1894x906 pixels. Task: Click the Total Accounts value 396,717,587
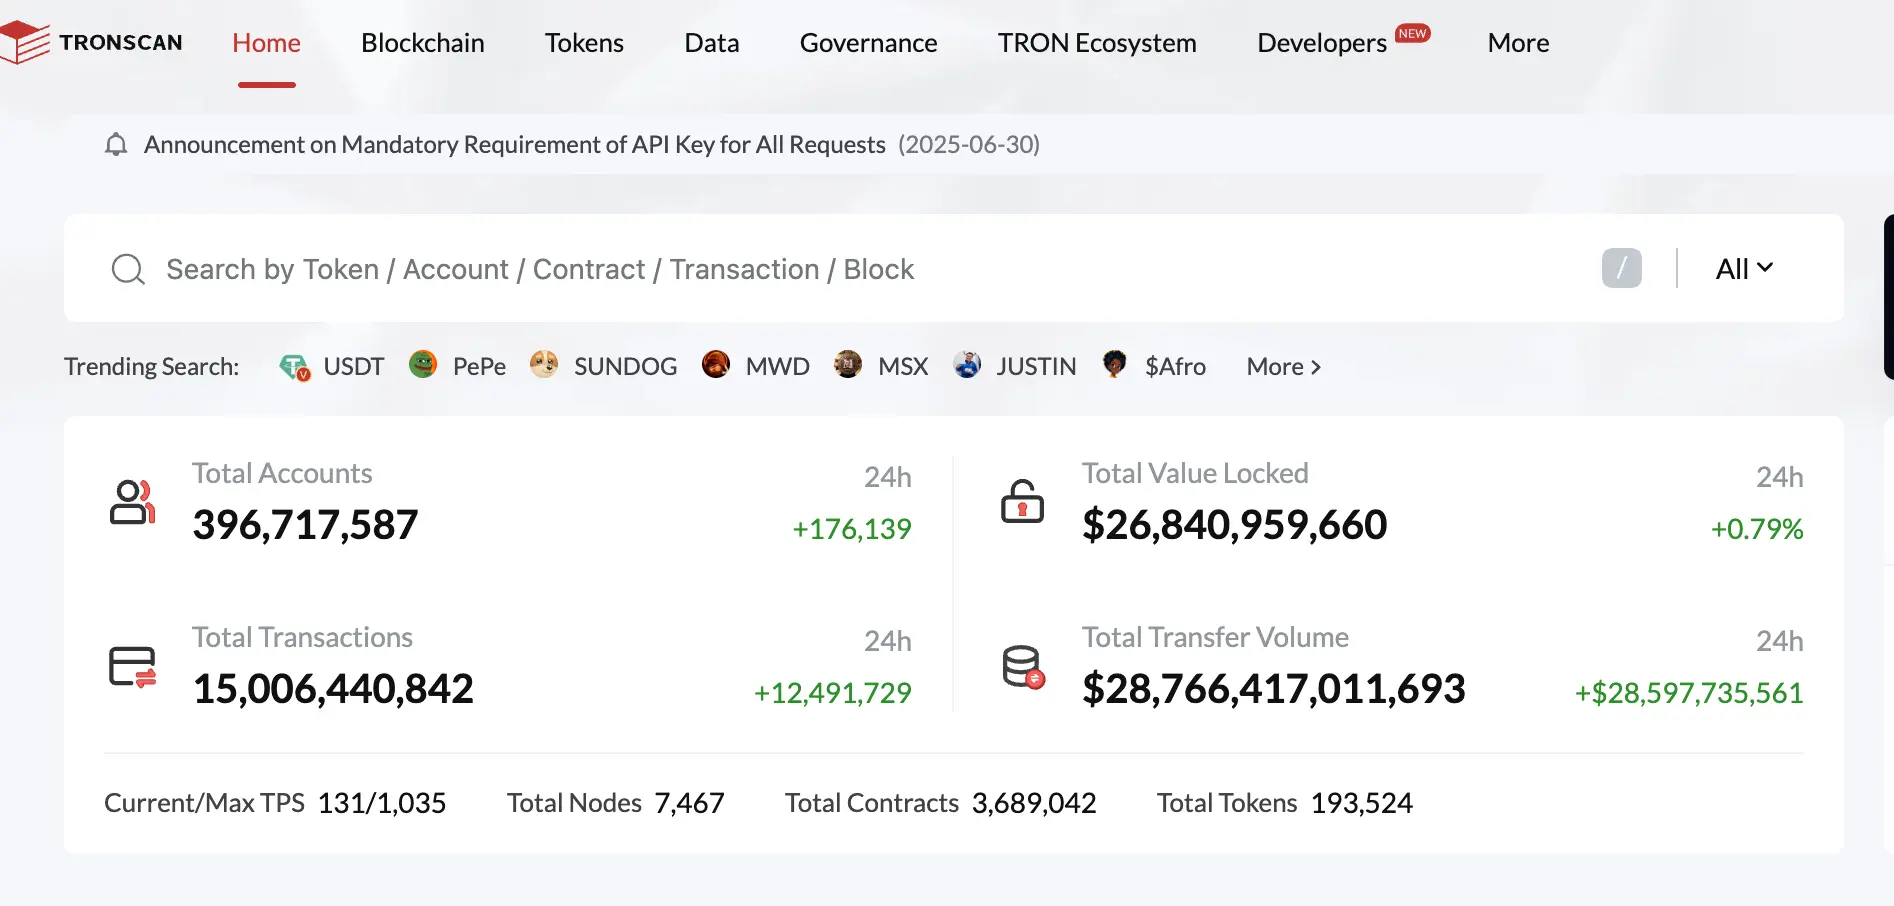(305, 525)
